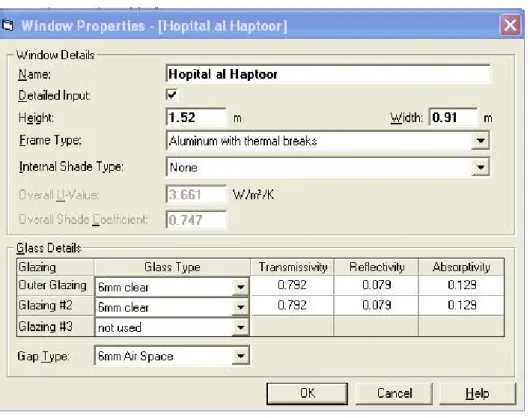Click the Window Properties title bar icon
The image size is (530, 418).
[8, 25]
